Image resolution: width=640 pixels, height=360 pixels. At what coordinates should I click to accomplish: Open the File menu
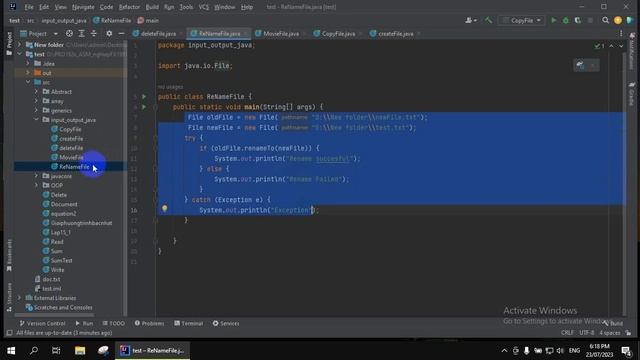pyautogui.click(x=29, y=7)
